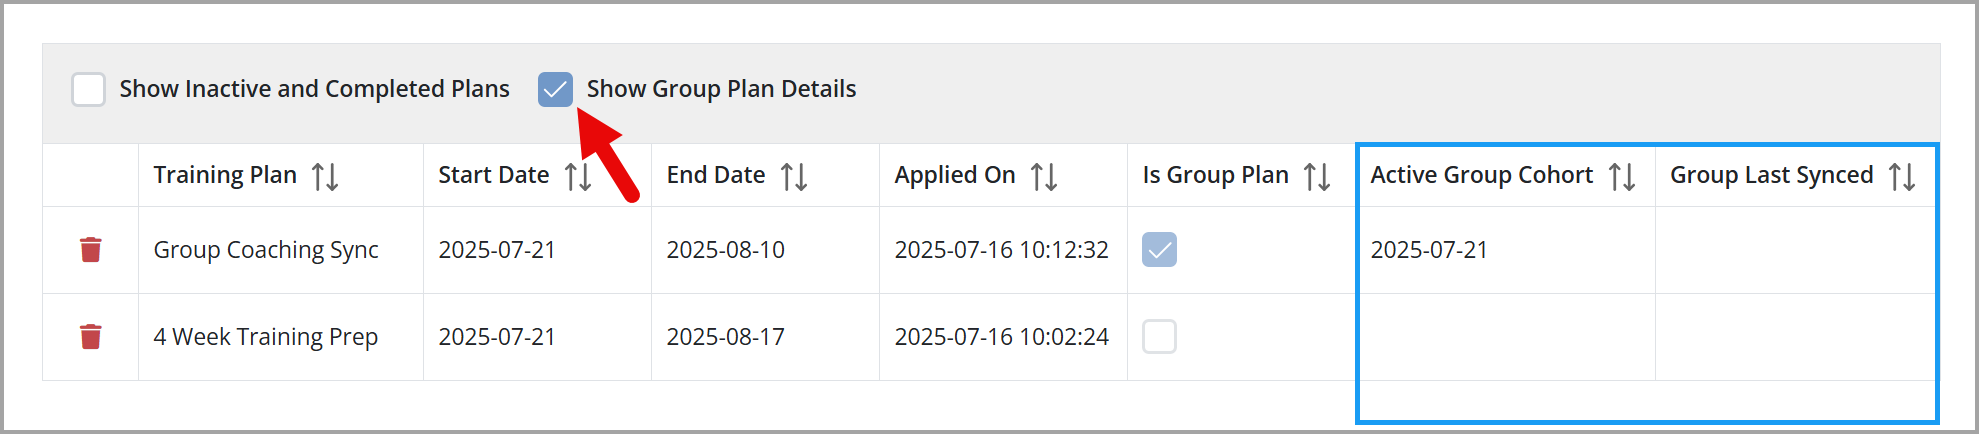Sort by Is Group Plan arrows

click(1317, 177)
